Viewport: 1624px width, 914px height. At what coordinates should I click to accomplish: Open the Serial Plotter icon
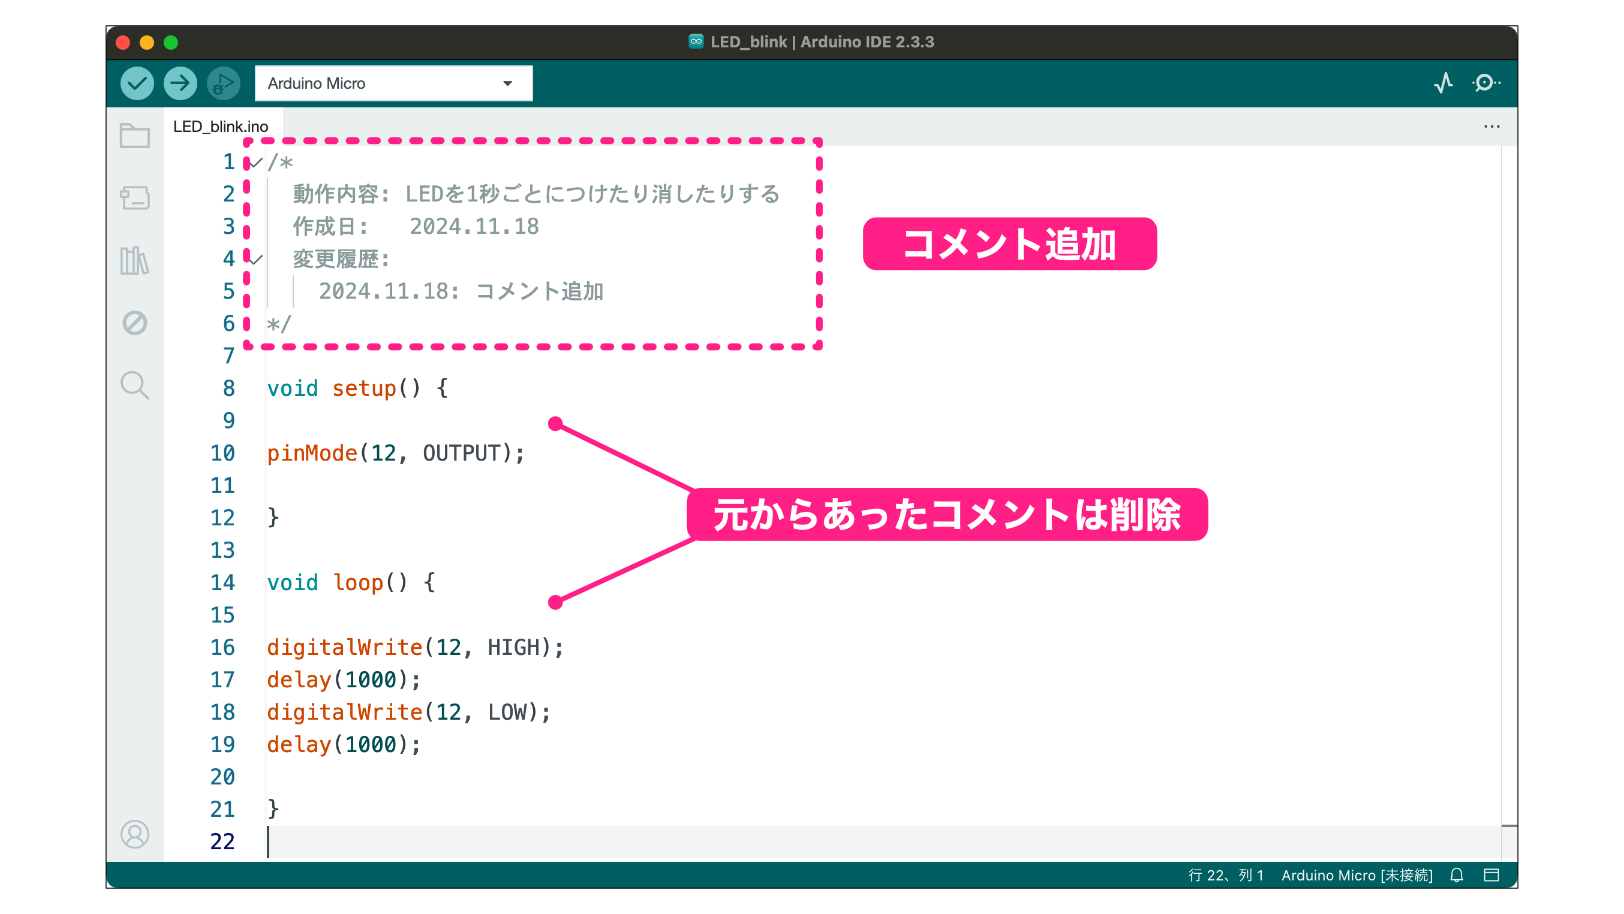1444,83
